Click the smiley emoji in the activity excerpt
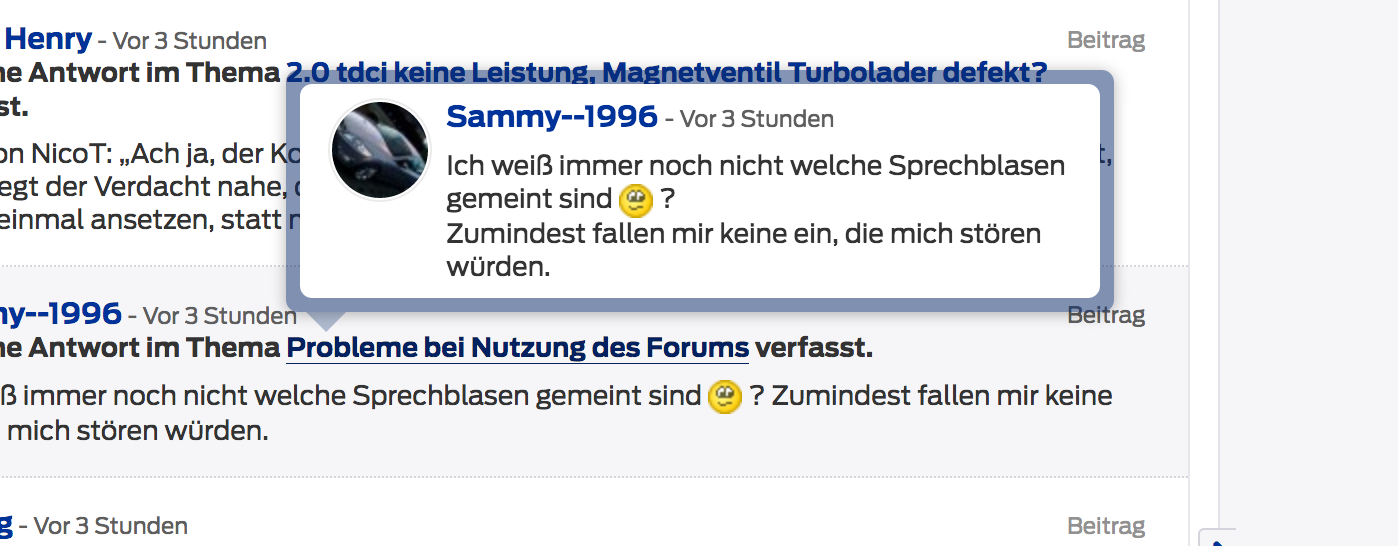The image size is (1398, 546). [724, 397]
